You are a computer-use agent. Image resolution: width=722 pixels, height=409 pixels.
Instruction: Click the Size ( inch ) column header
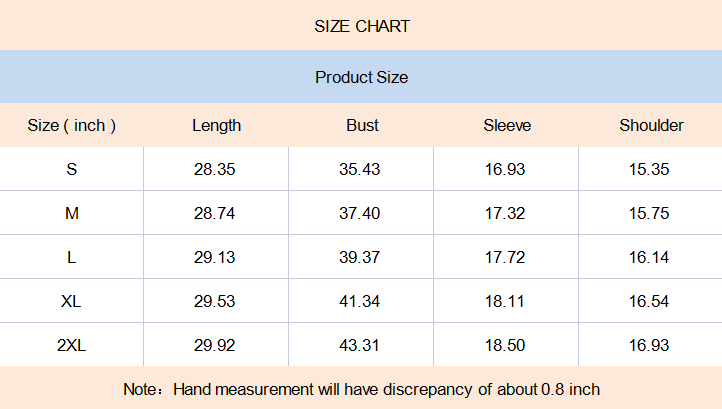(72, 125)
